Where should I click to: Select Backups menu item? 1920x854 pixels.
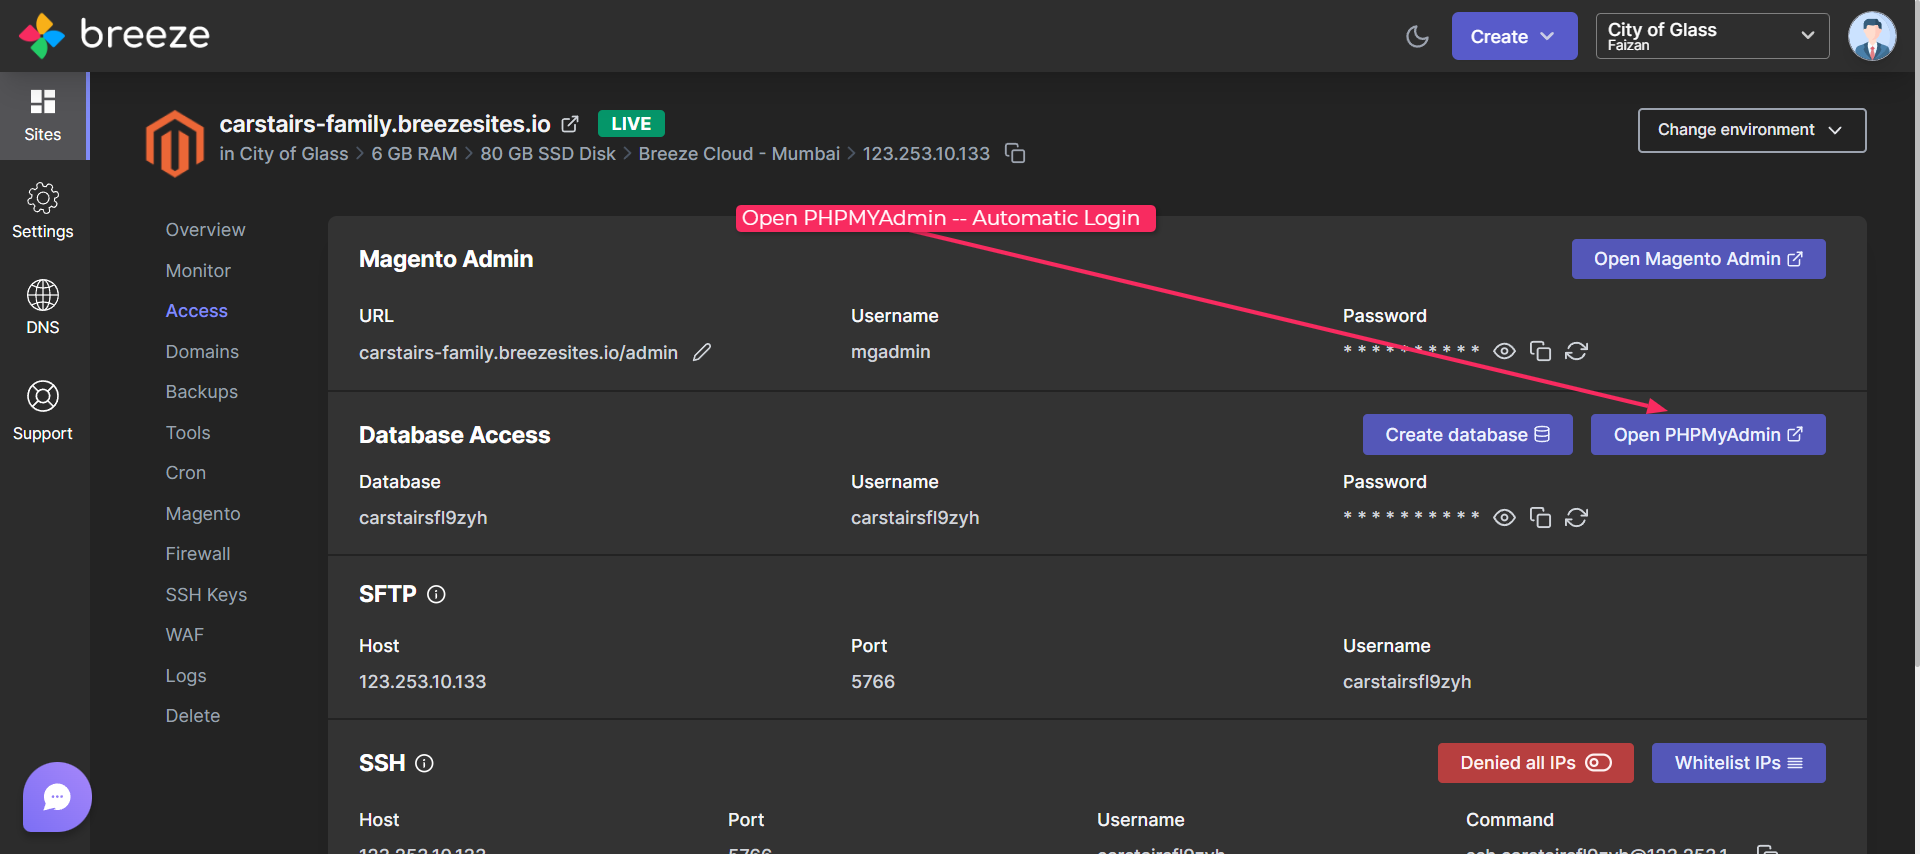pos(202,392)
